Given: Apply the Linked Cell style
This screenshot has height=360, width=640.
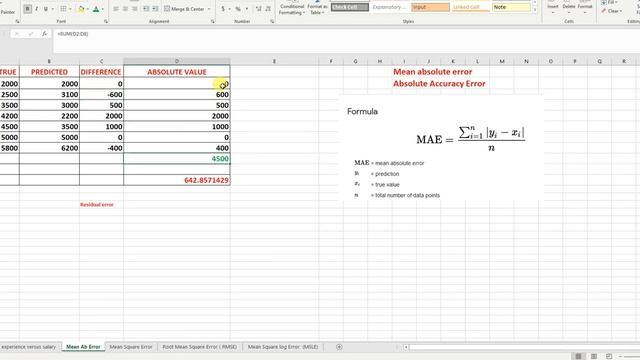Looking at the screenshot, I should pos(470,7).
